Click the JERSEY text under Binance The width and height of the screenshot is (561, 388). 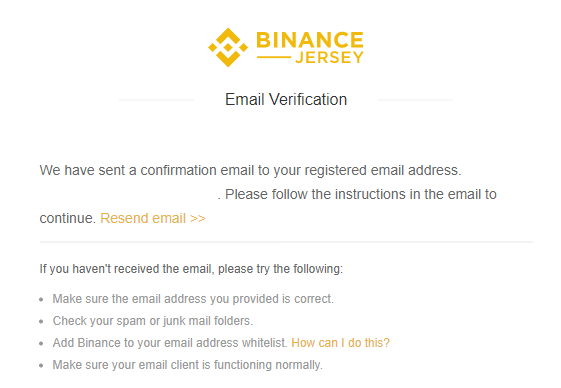coord(329,57)
